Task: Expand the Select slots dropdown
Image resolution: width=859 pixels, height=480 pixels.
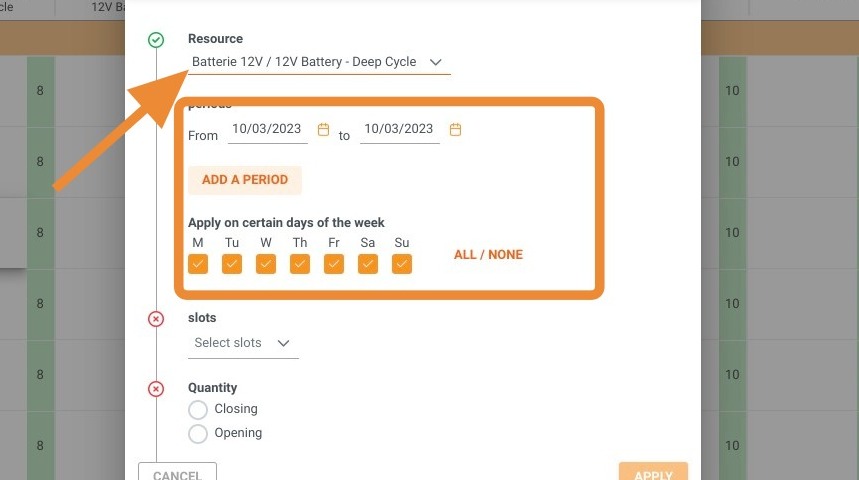Action: click(x=243, y=343)
